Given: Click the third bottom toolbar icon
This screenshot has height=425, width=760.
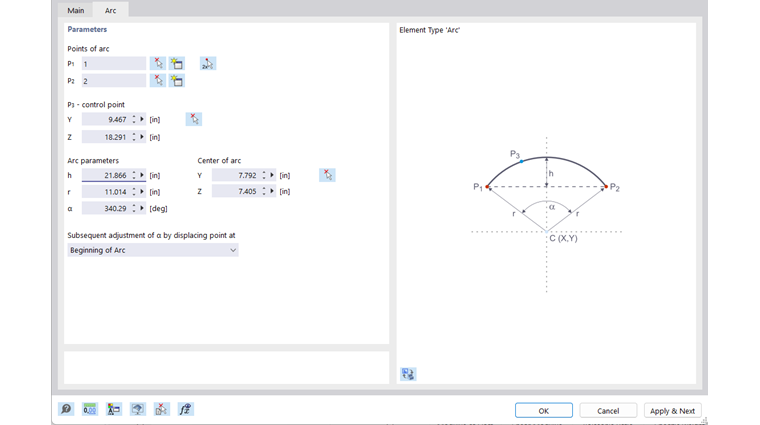Looking at the screenshot, I should [114, 409].
